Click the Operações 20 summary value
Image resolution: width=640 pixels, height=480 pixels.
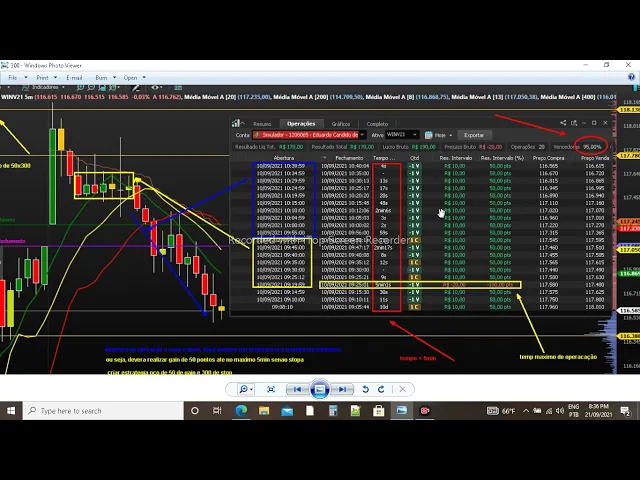[527, 147]
